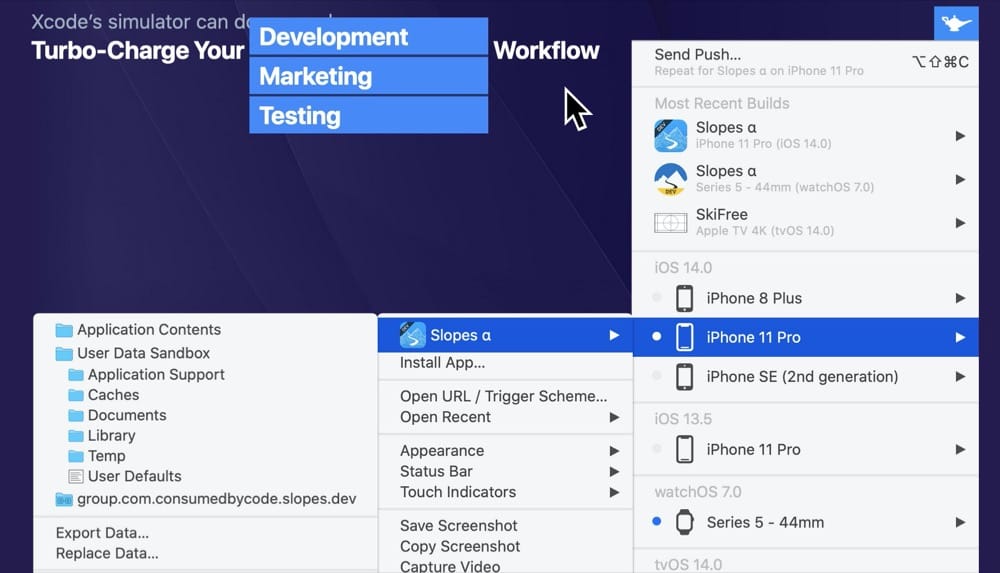This screenshot has width=1000, height=573.
Task: Toggle boot indicator dot for iPhone SE
Action: (x=657, y=376)
